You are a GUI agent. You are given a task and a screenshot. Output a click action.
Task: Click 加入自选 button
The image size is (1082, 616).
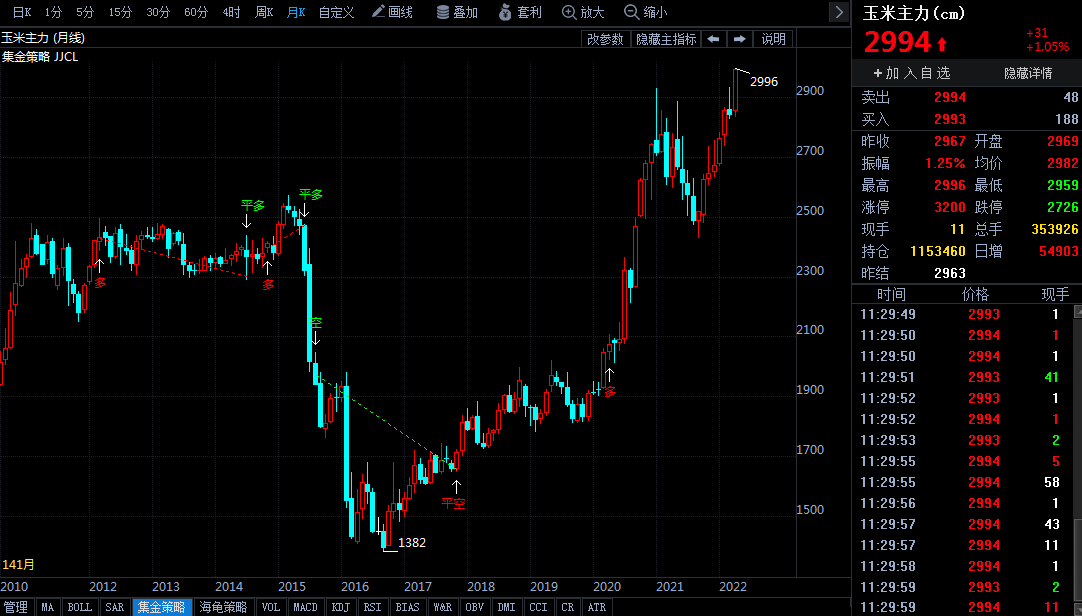tap(912, 73)
